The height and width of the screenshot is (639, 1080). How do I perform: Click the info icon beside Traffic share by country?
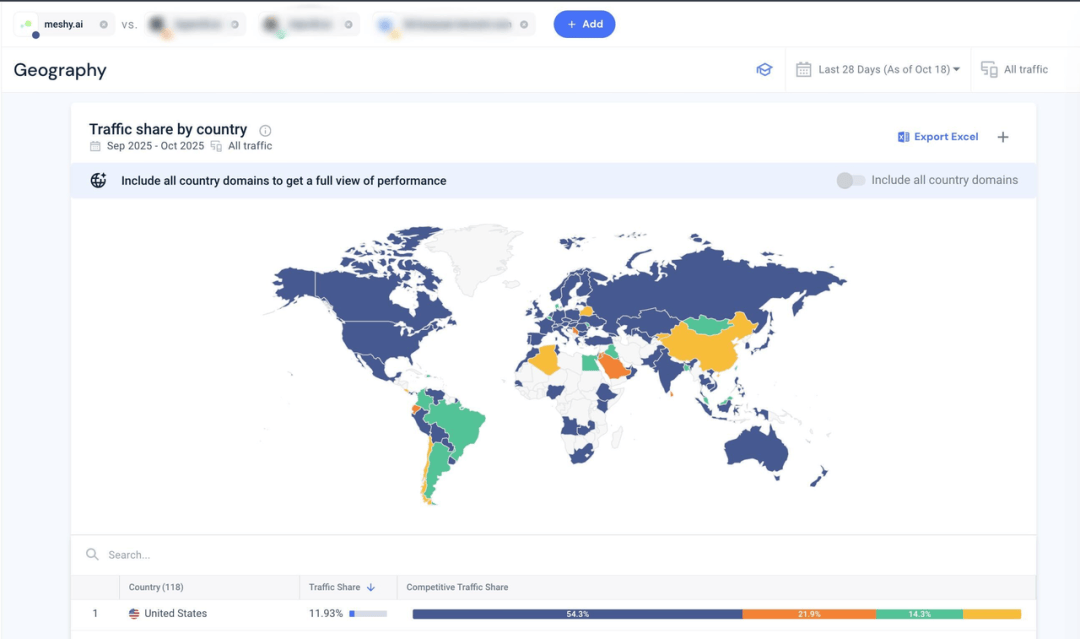[265, 130]
